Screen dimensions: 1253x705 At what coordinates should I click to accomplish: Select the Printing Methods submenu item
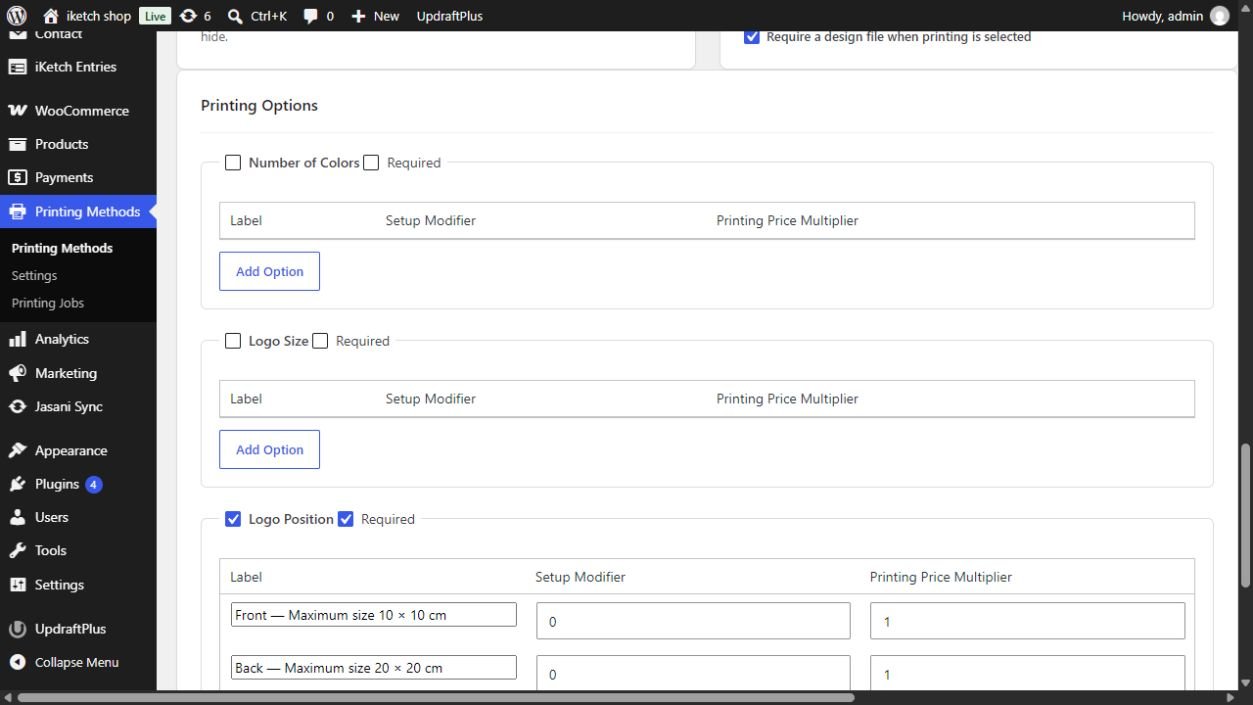(62, 248)
